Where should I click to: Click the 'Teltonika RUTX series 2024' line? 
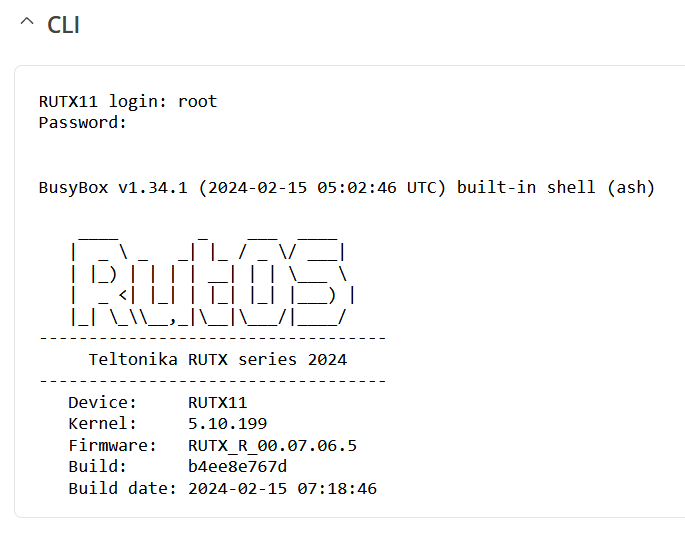pyautogui.click(x=218, y=359)
